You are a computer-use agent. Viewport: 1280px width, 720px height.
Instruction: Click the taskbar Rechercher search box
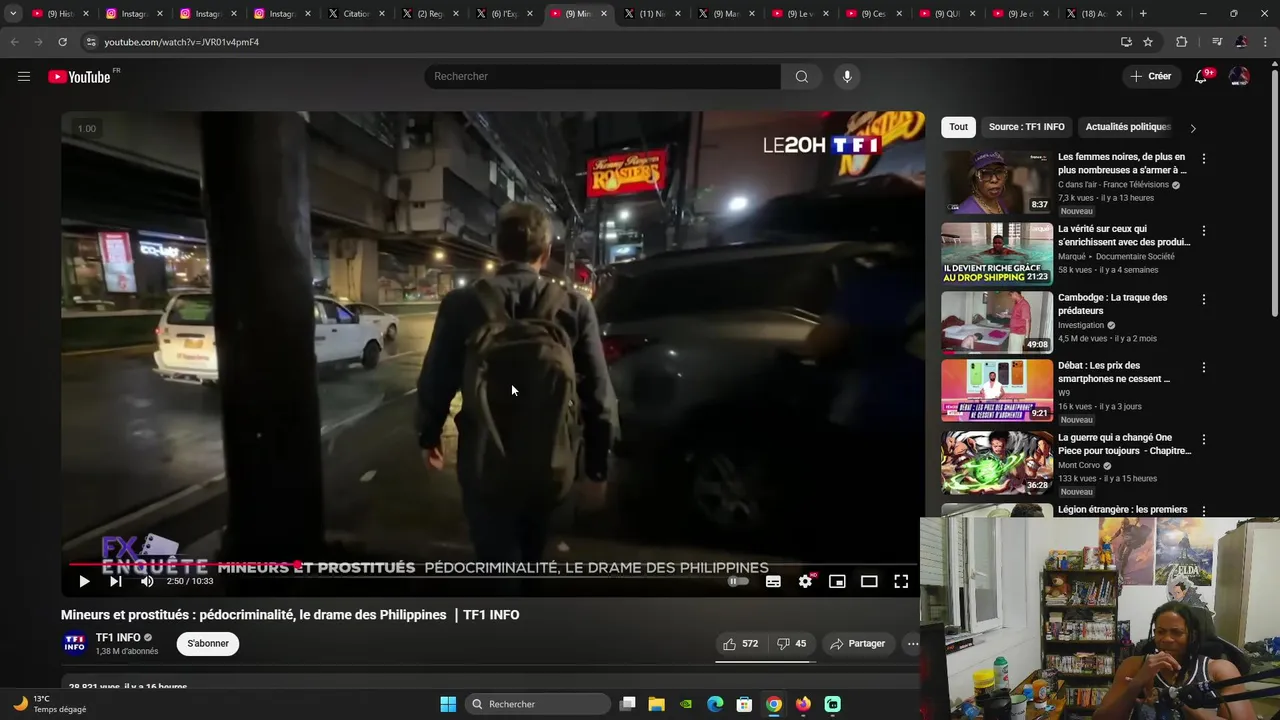point(538,704)
